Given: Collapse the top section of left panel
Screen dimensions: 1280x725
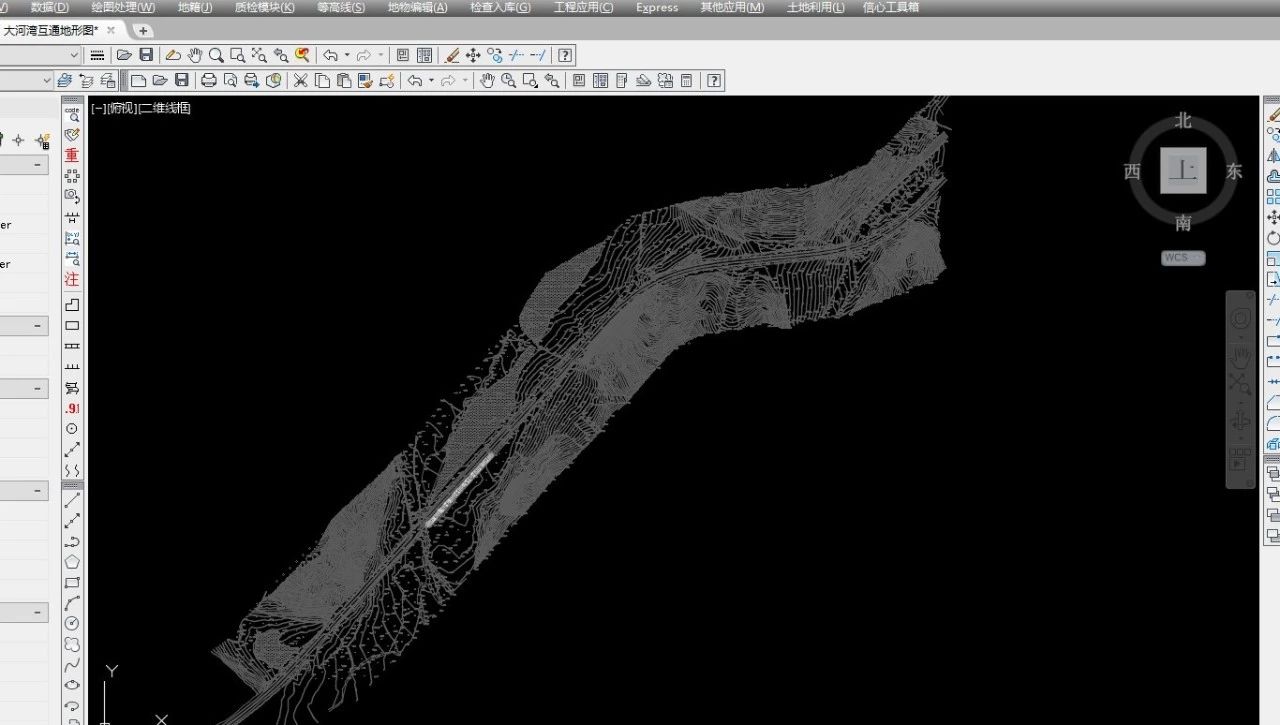Looking at the screenshot, I should [x=39, y=165].
